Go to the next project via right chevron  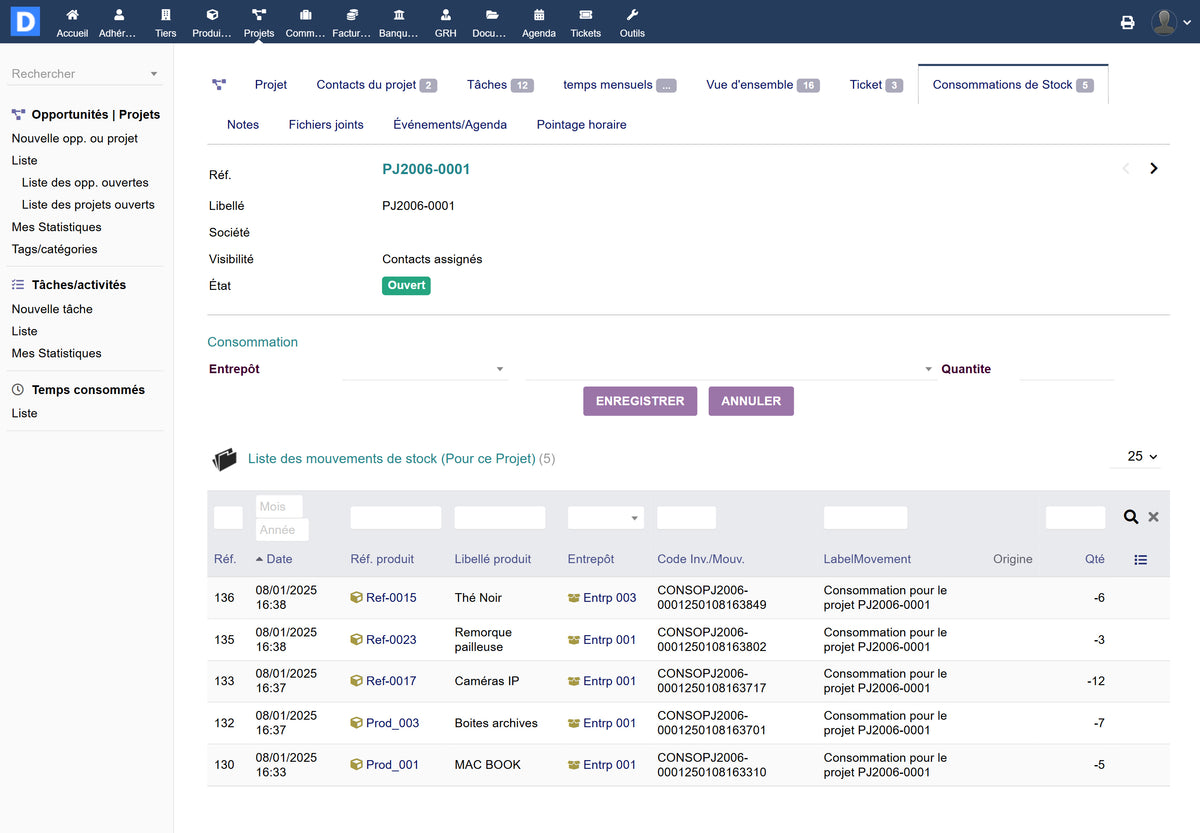click(1154, 168)
